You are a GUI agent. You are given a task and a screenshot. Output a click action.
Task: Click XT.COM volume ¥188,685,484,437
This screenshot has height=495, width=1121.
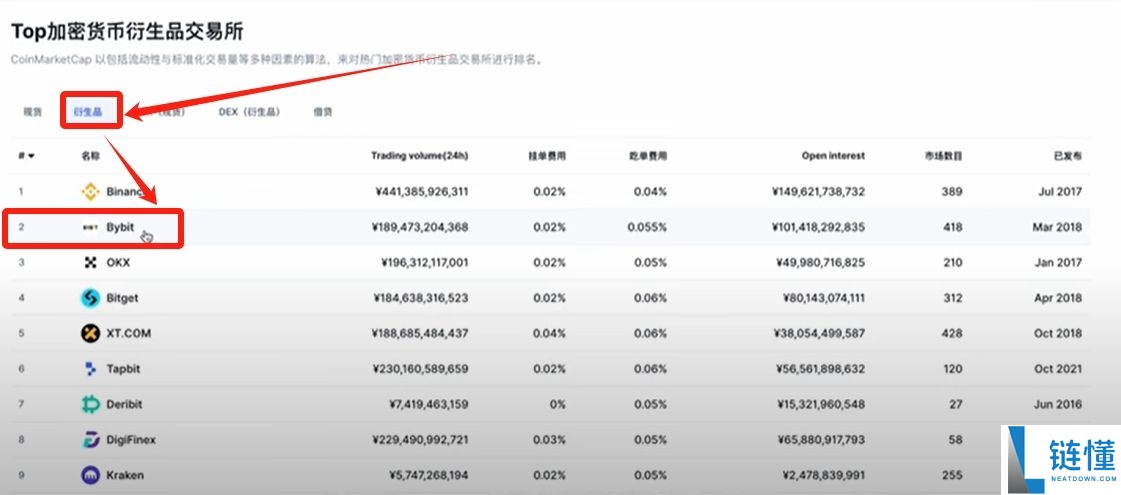pyautogui.click(x=420, y=333)
